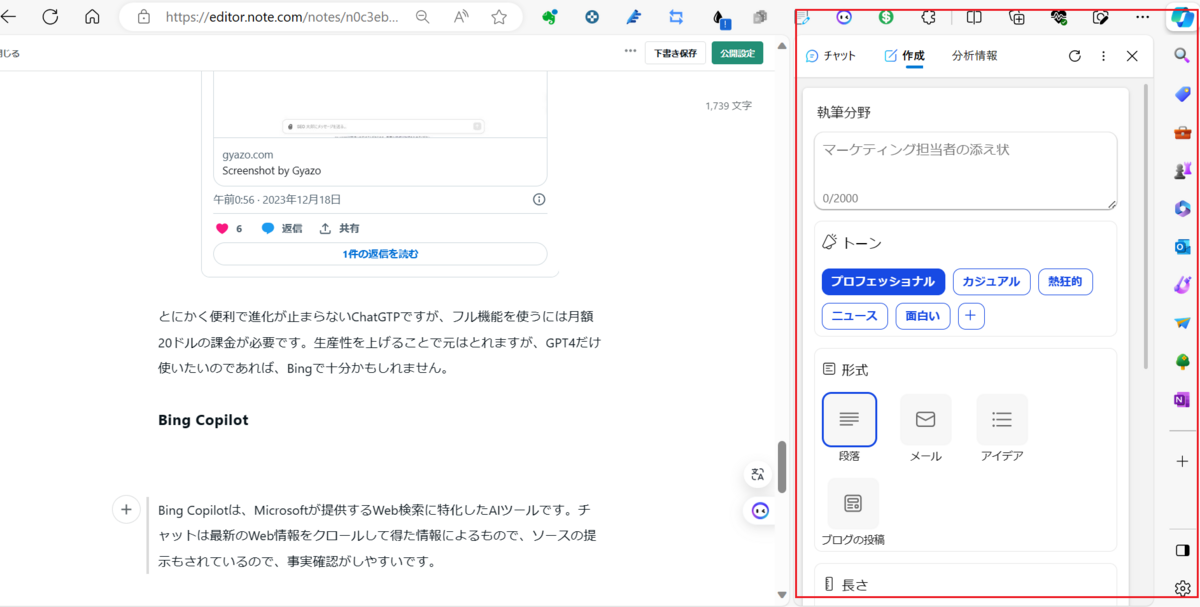Select the ニュース tone

854,316
